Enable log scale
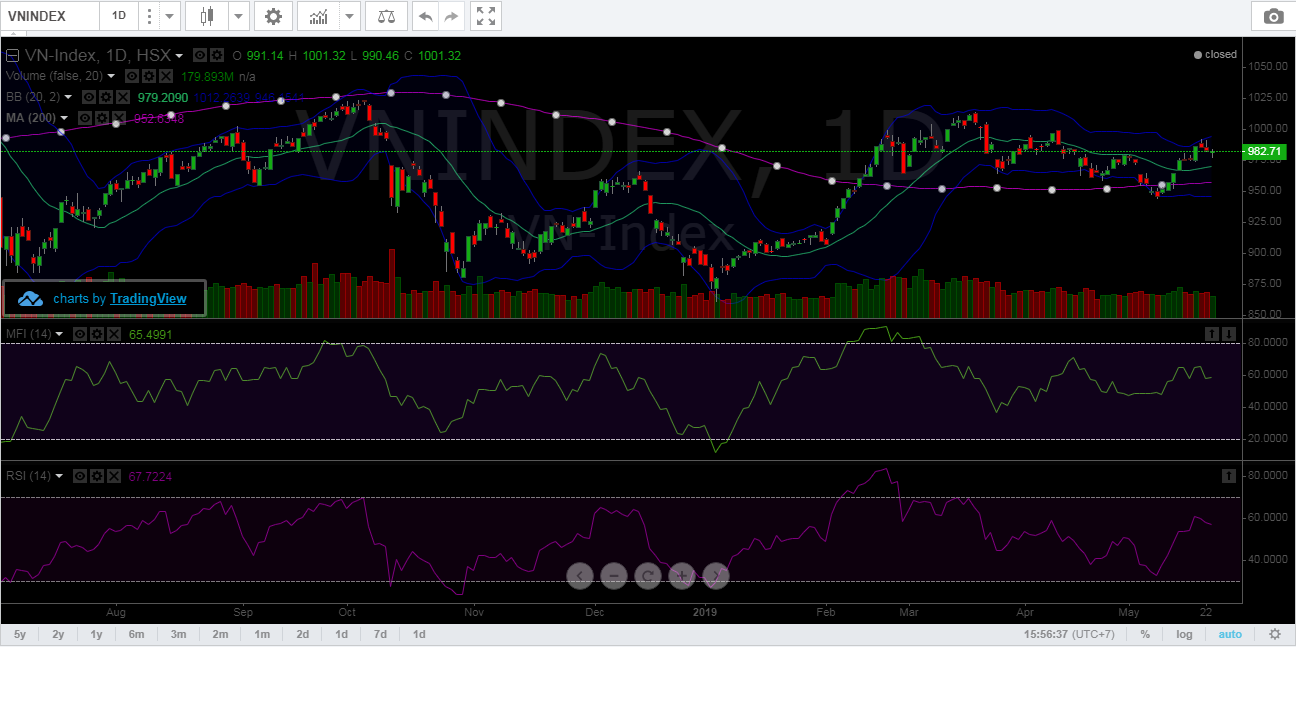Viewport: 1296px width, 722px height. [x=1184, y=634]
